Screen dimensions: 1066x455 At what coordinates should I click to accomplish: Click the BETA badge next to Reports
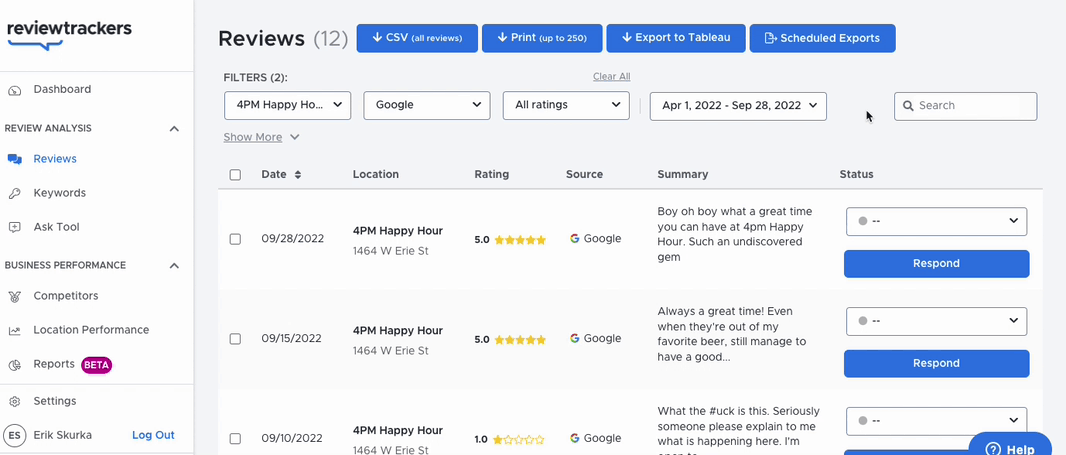pos(97,365)
